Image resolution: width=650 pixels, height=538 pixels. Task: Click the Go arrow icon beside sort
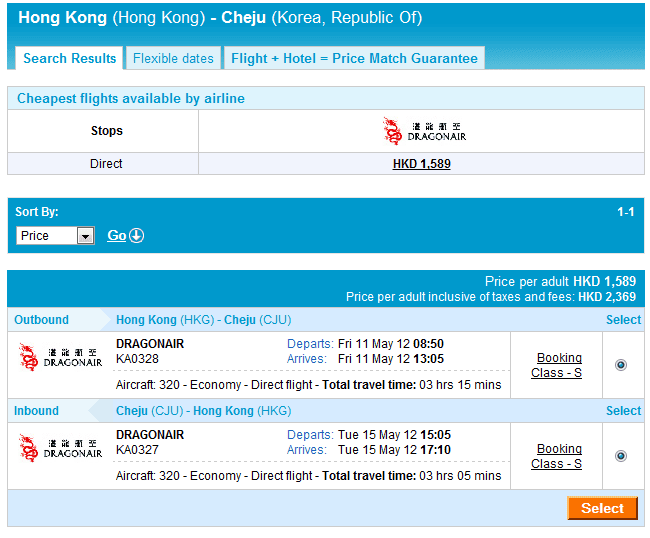(137, 236)
